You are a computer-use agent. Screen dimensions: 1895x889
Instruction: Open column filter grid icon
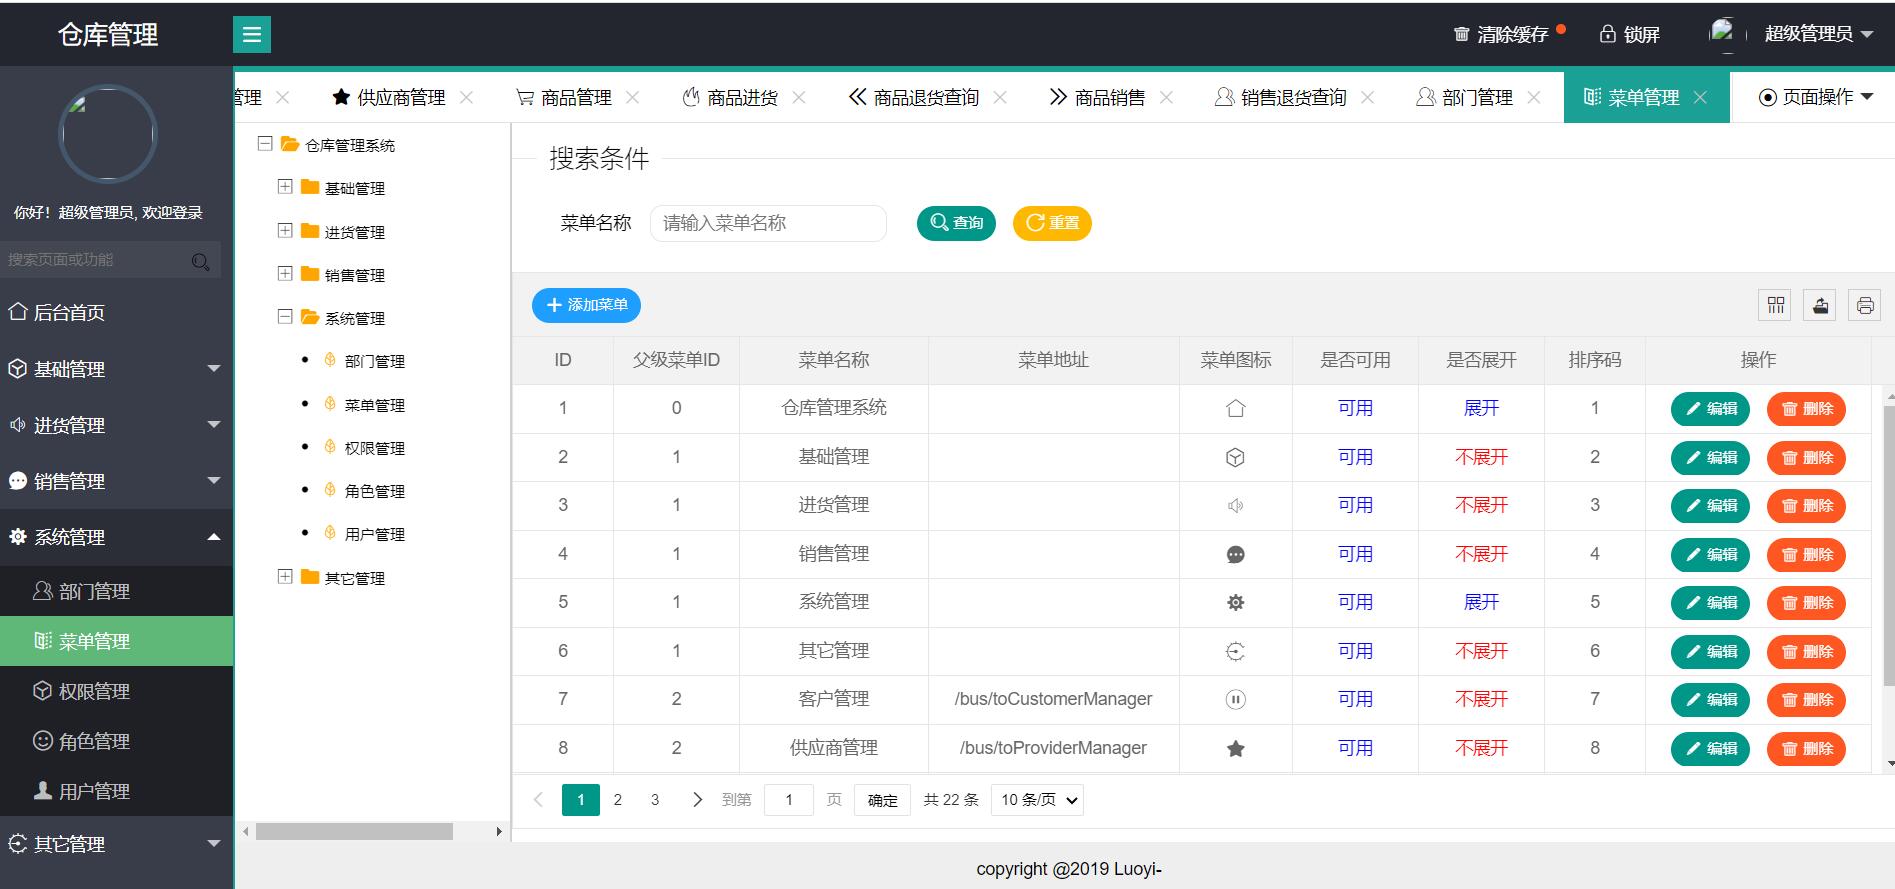pos(1776,306)
